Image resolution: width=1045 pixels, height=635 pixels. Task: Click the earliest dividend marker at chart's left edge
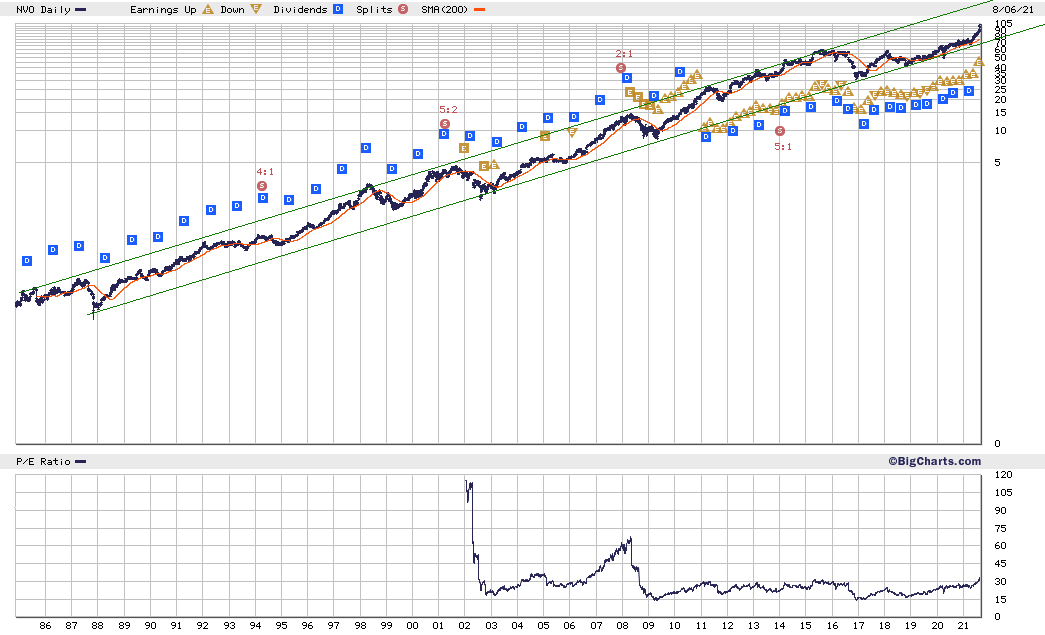click(x=27, y=261)
